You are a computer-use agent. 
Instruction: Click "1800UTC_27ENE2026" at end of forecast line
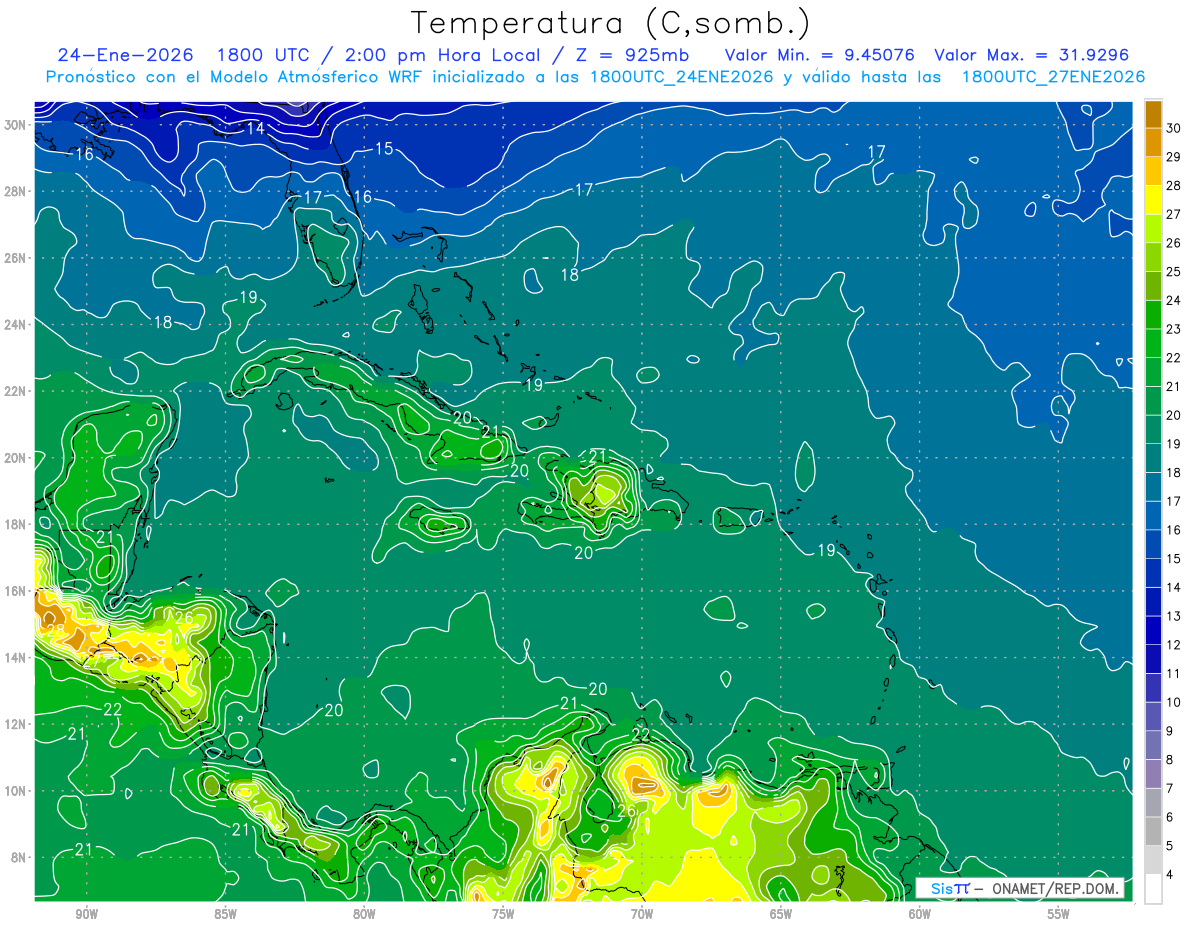[1053, 77]
